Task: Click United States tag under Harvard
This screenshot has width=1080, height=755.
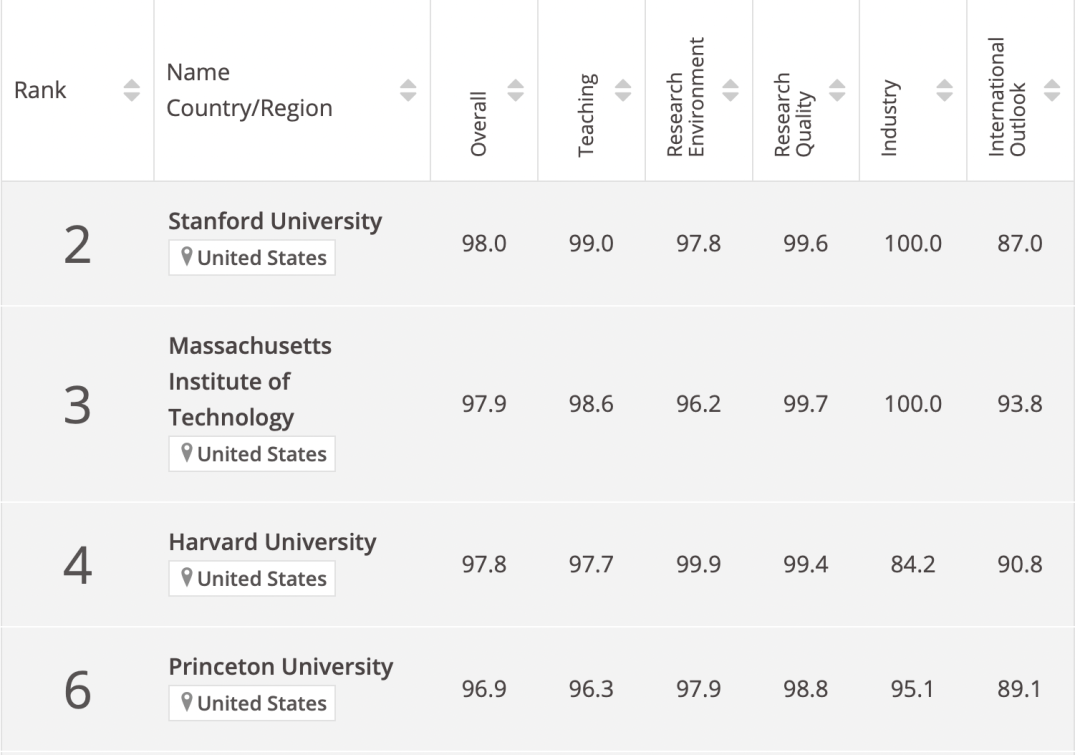Action: tap(252, 579)
